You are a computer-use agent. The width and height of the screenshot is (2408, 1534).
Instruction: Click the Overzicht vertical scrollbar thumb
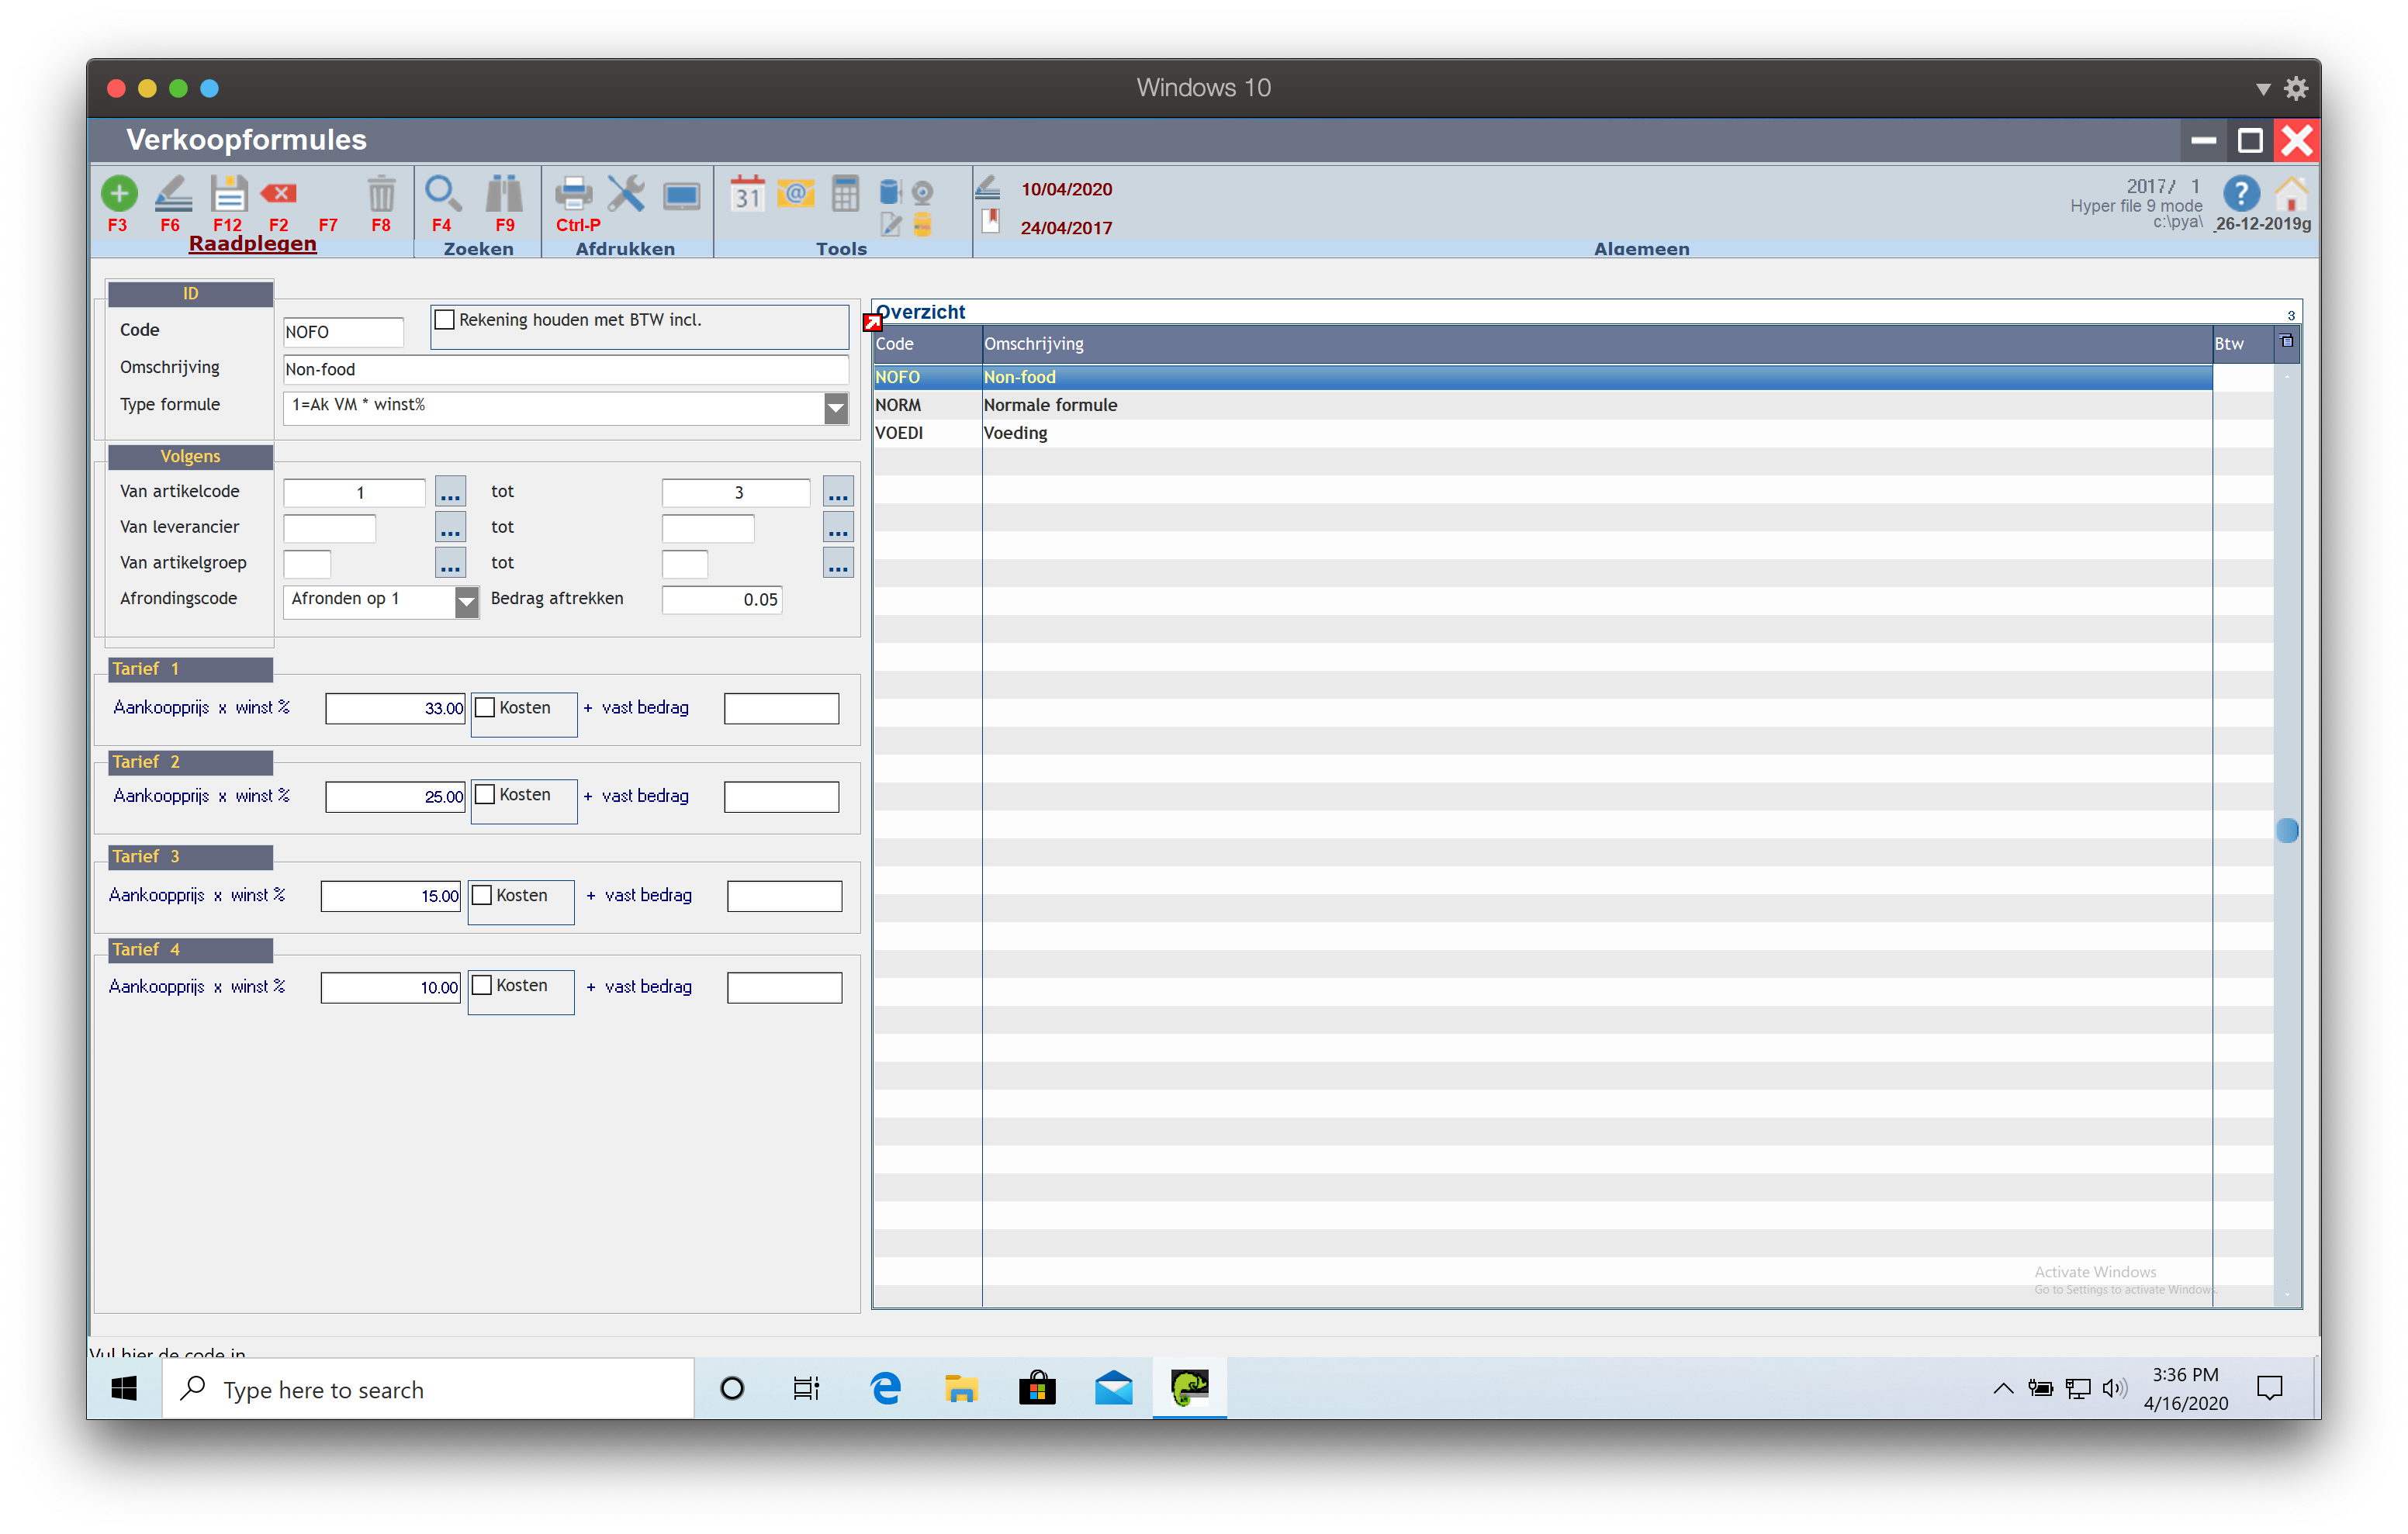2286,830
